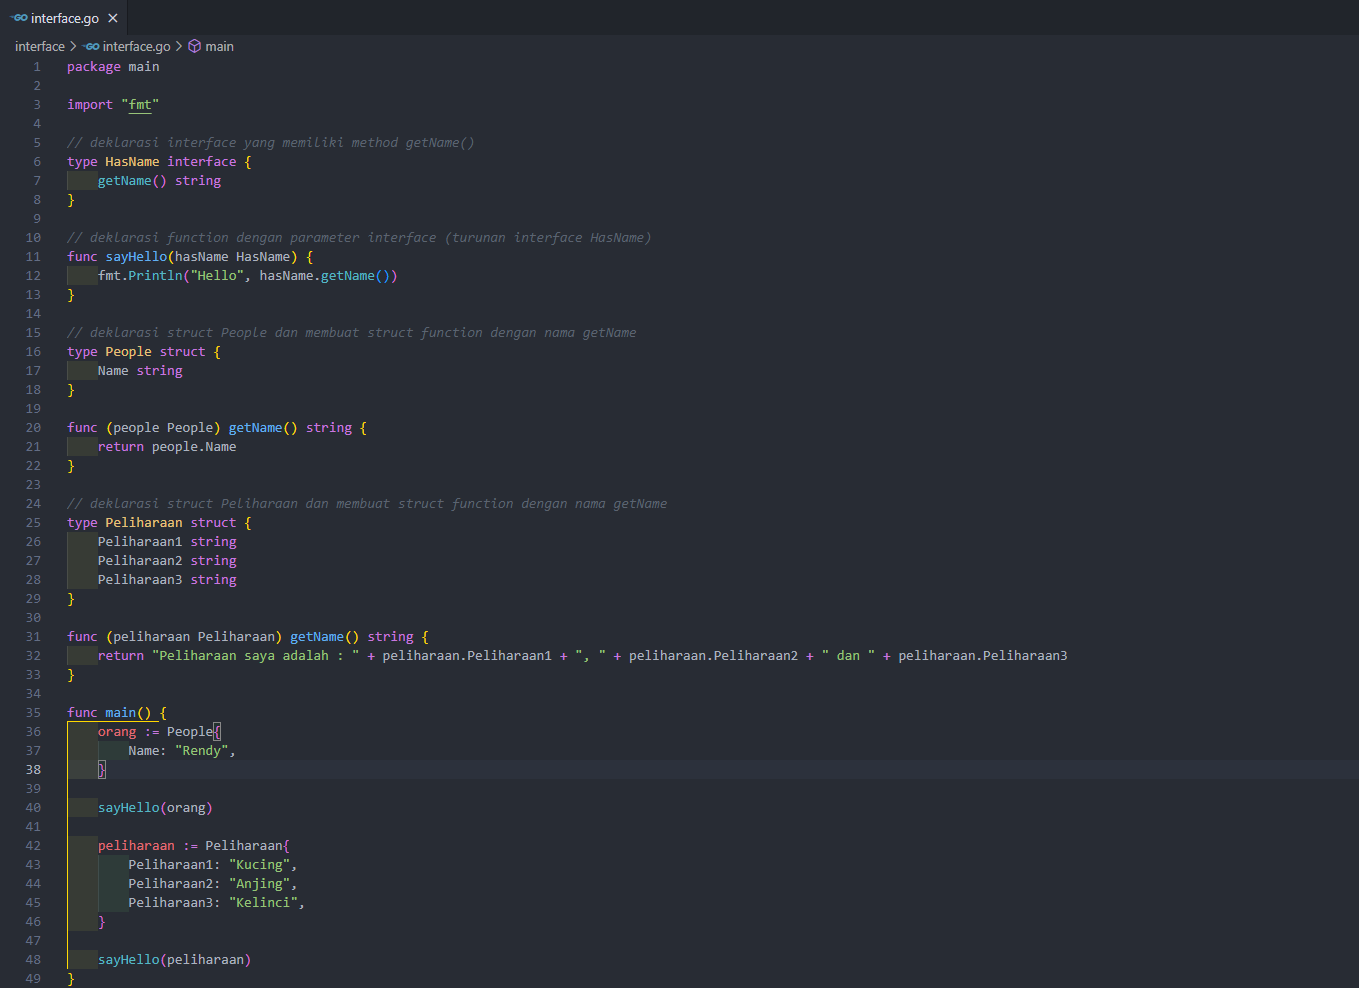Screen dimensions: 1359x988
Task: Click the Peliharaan struct name on line 25
Action: pos(143,522)
